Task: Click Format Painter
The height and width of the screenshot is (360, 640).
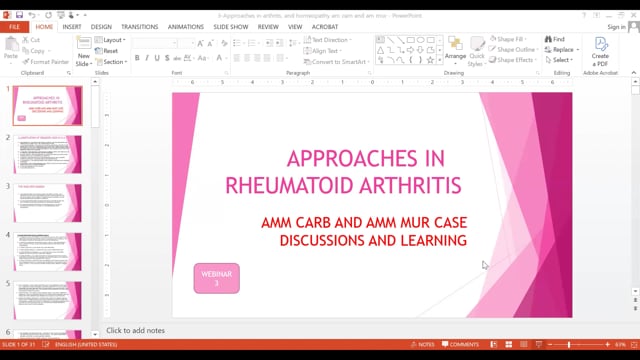Action: coord(46,62)
